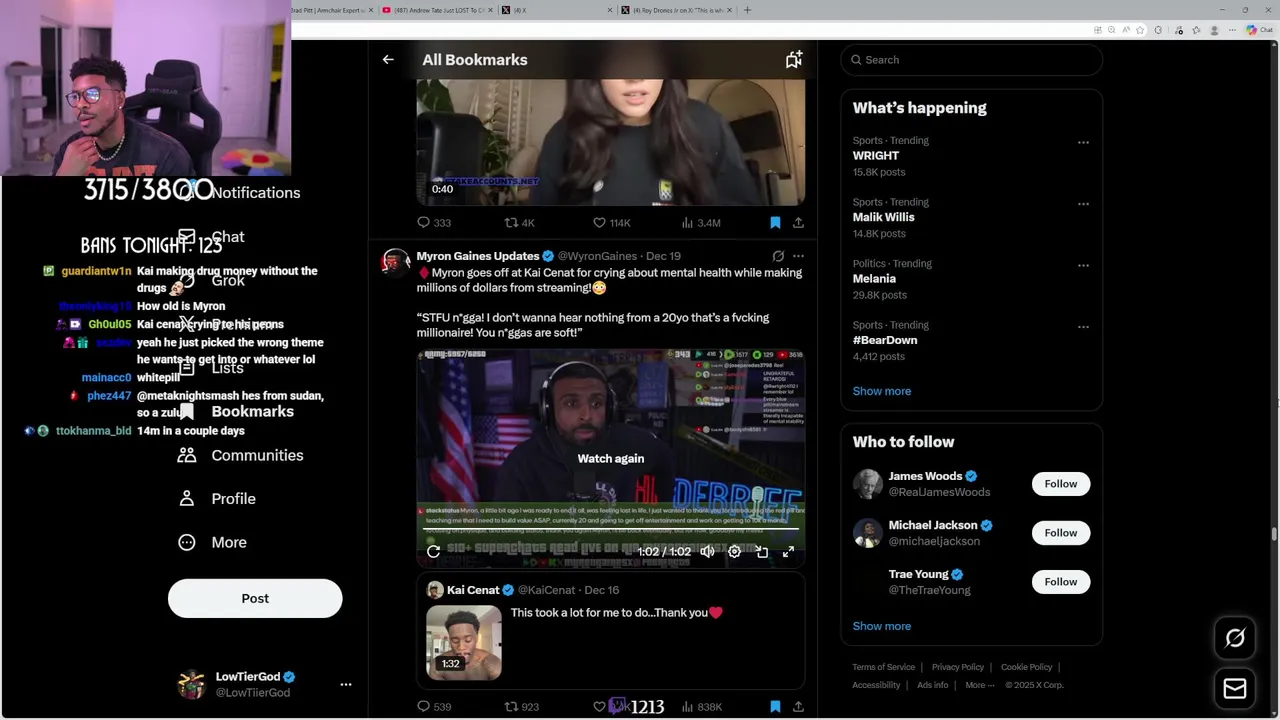Reply to the 333-comment post
The image size is (1280, 720).
click(434, 223)
